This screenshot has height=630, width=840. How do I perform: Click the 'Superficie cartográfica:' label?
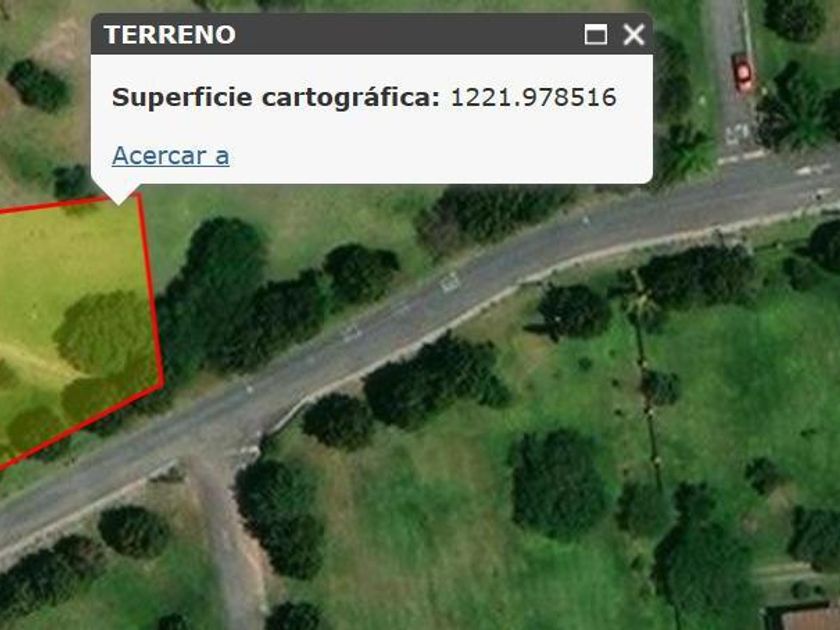[x=276, y=98]
